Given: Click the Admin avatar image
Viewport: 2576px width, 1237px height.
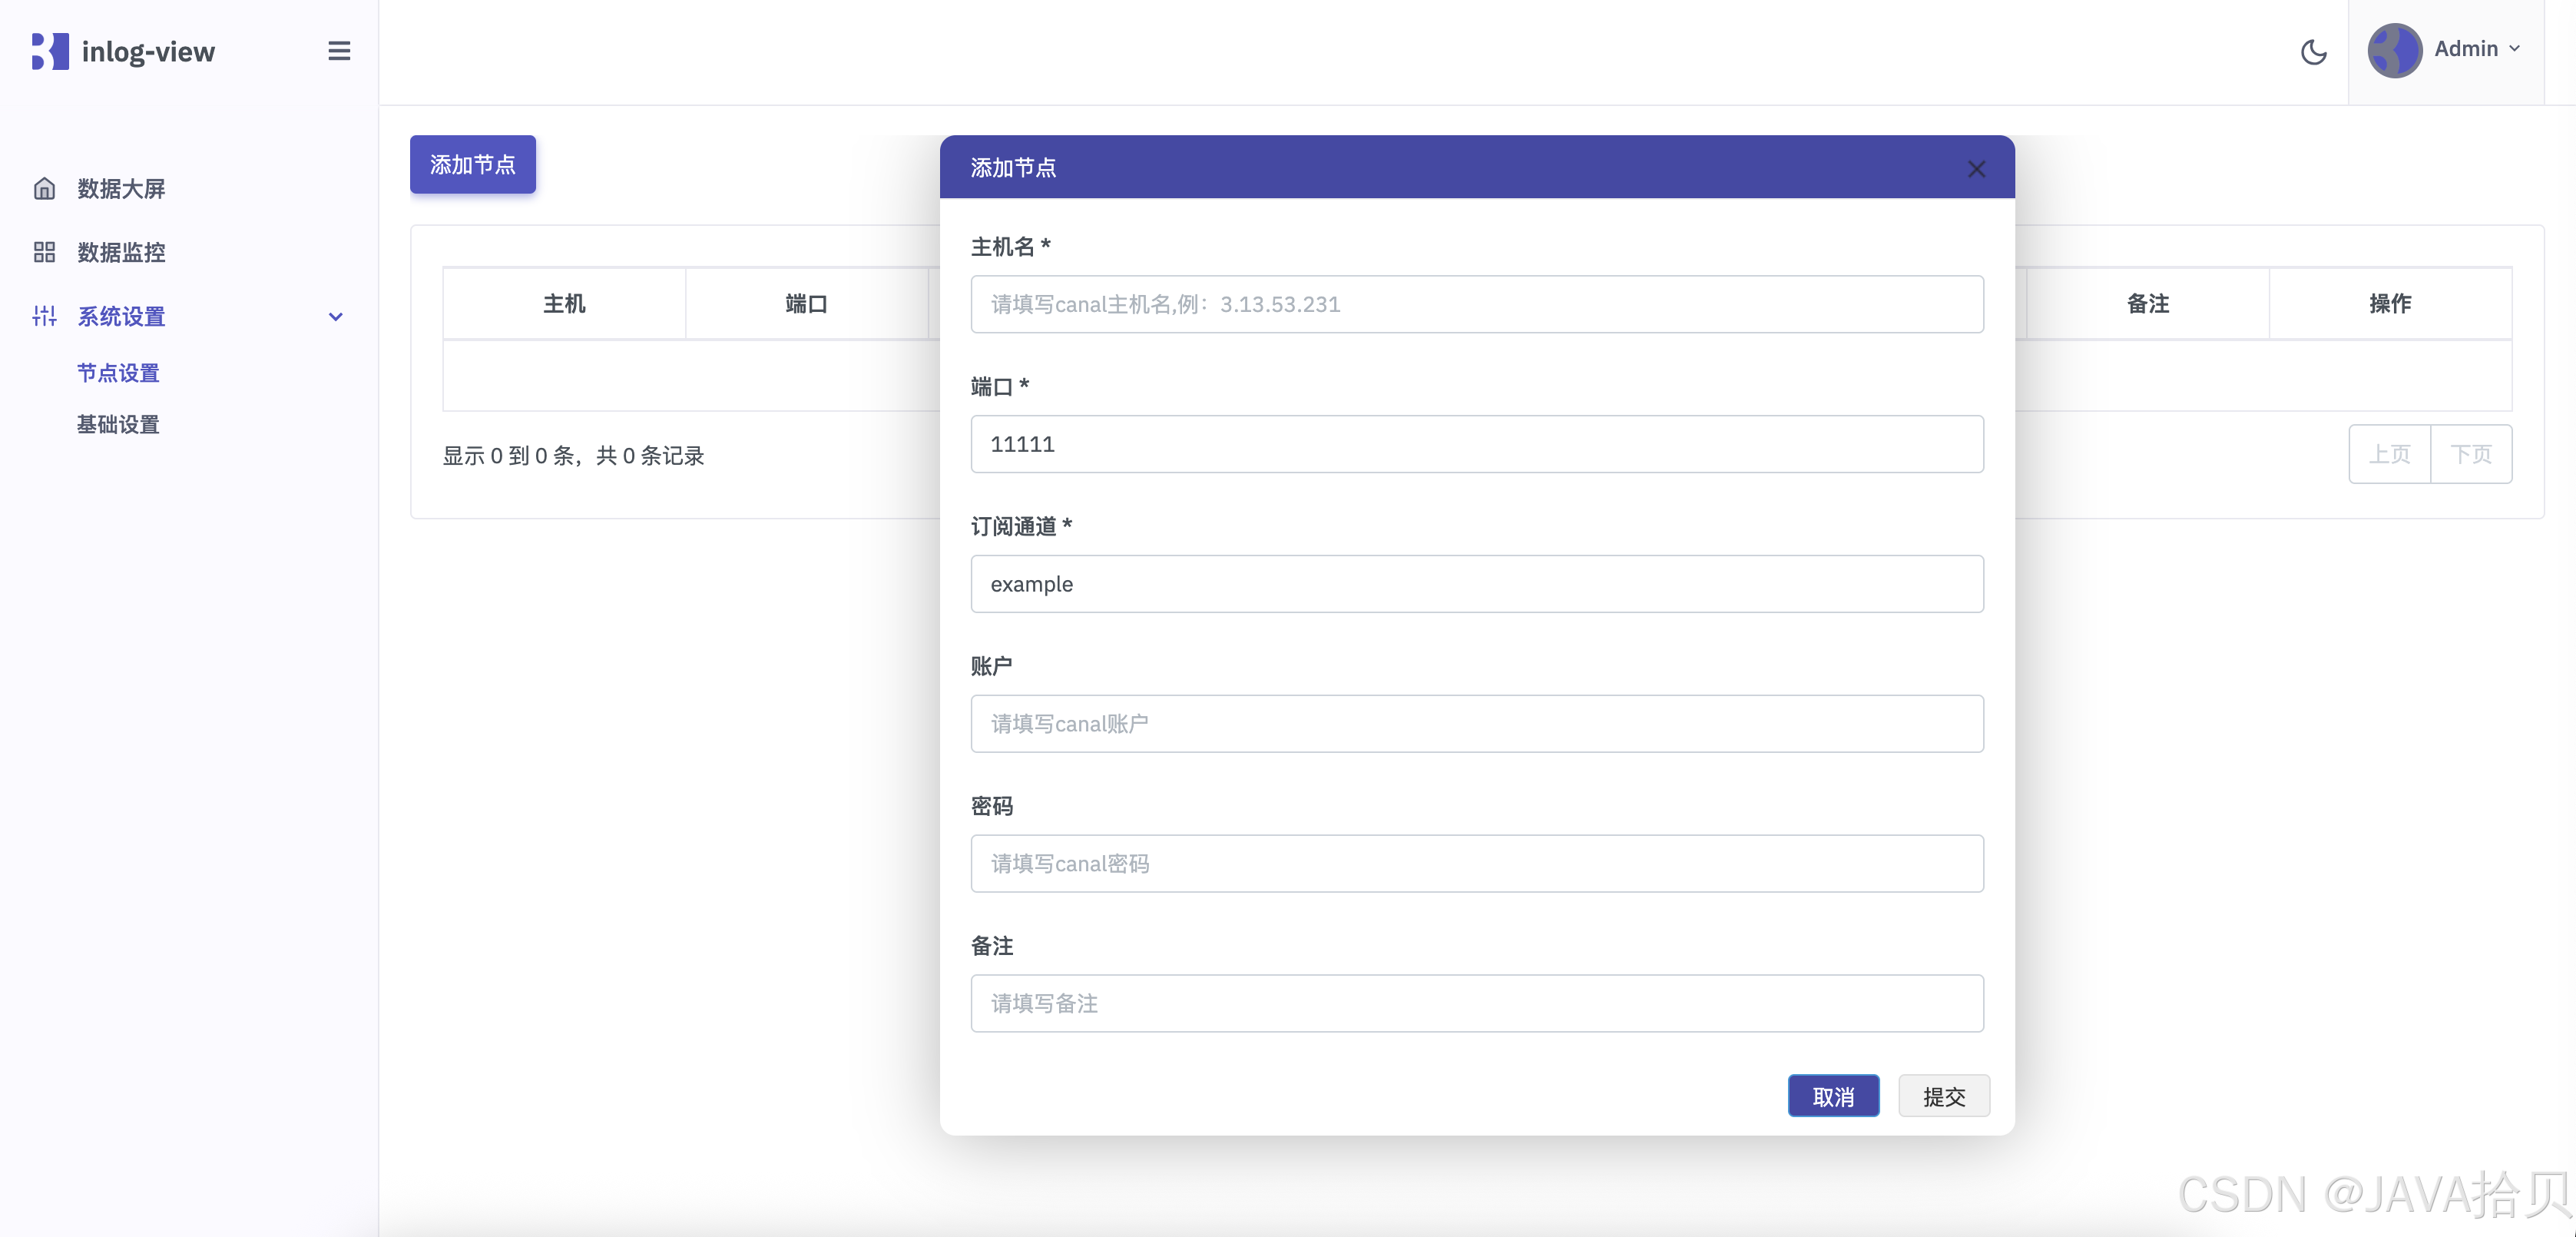Looking at the screenshot, I should tap(2394, 51).
